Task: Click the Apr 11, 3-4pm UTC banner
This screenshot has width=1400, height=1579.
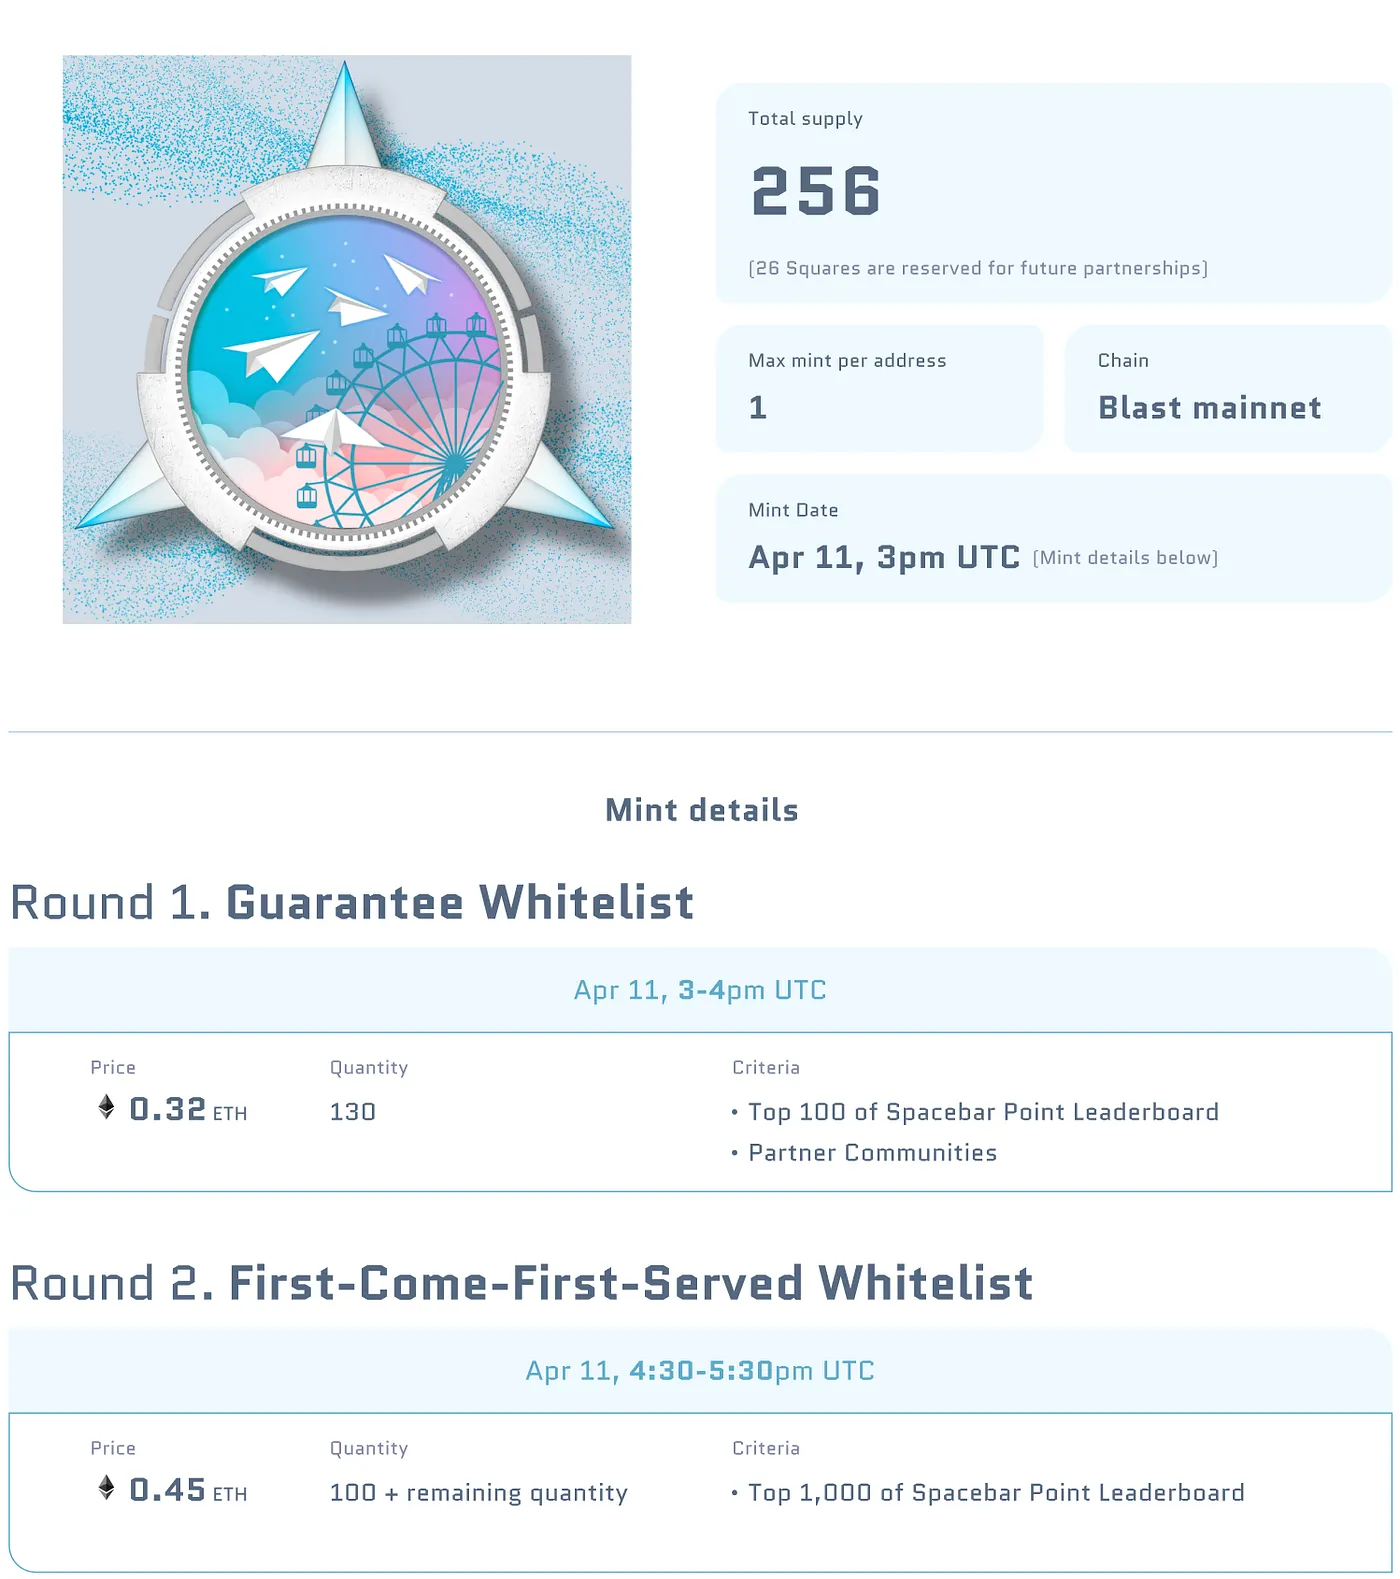Action: [700, 990]
